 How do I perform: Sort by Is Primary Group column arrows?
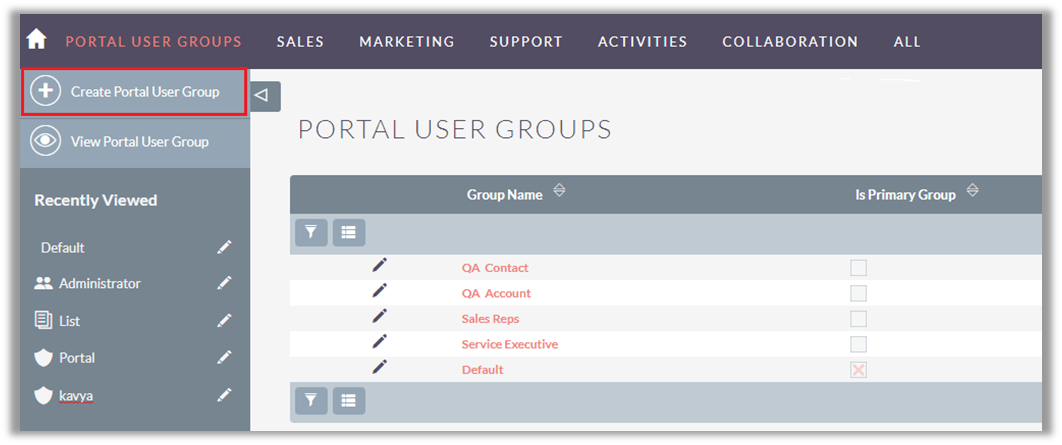pos(972,192)
